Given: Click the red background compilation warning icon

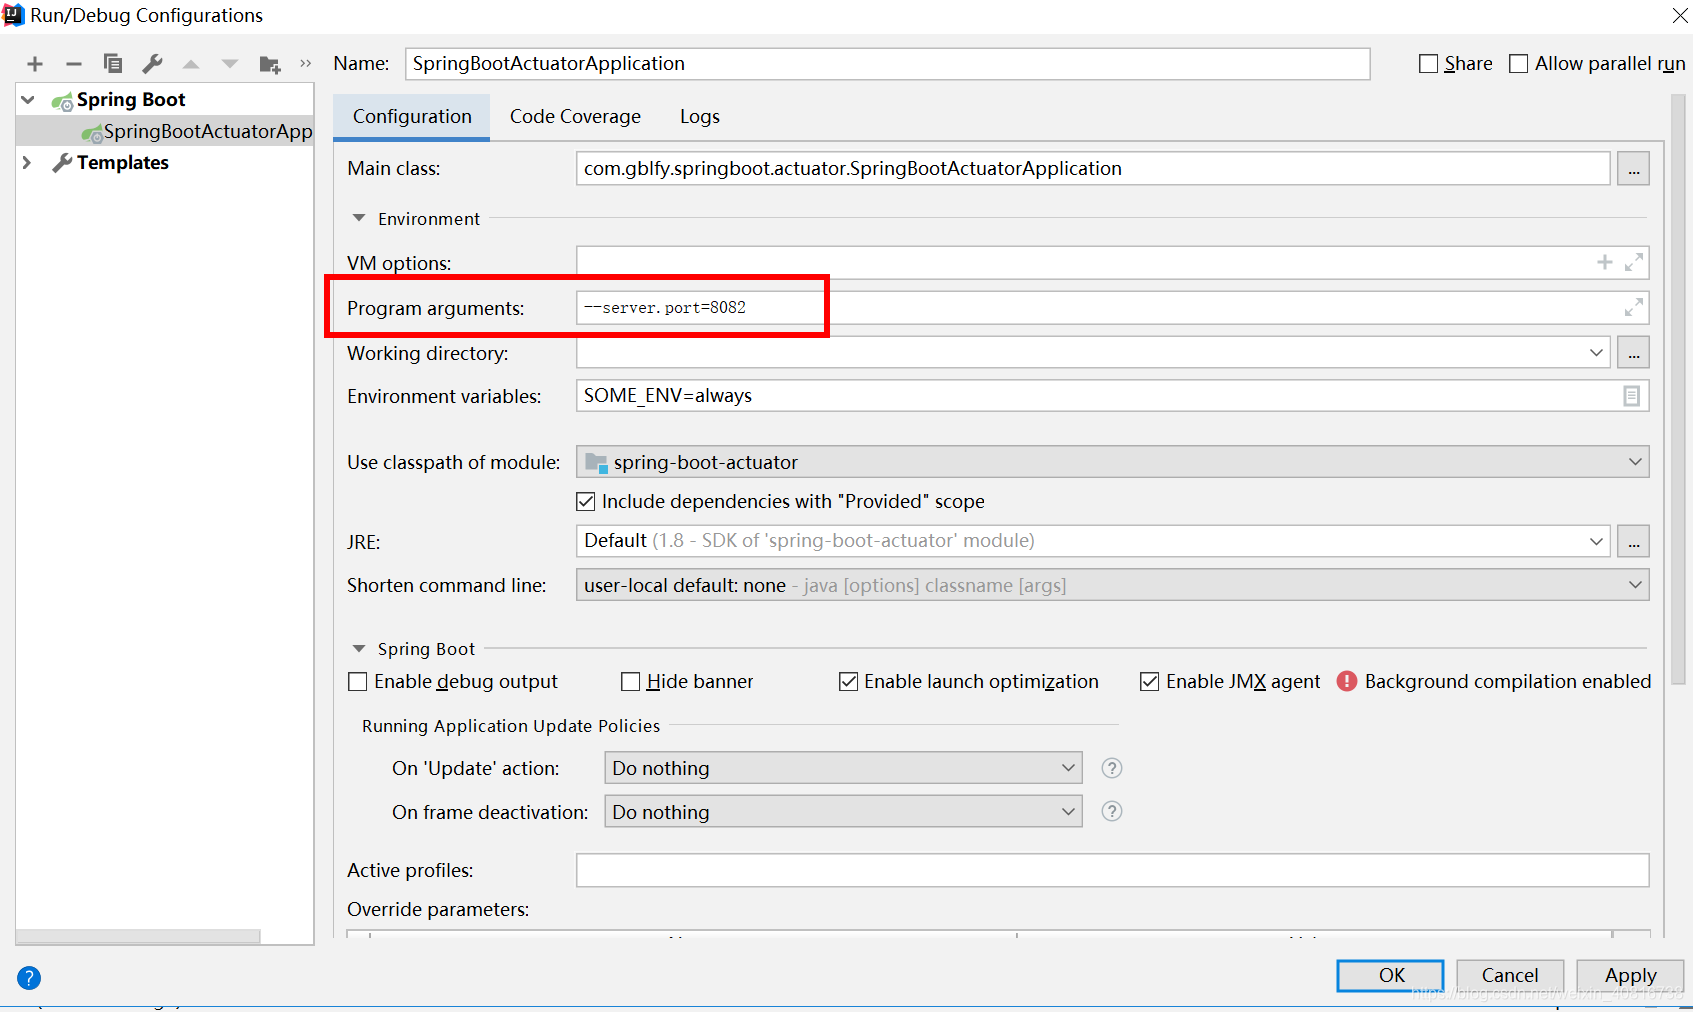Looking at the screenshot, I should (x=1347, y=681).
